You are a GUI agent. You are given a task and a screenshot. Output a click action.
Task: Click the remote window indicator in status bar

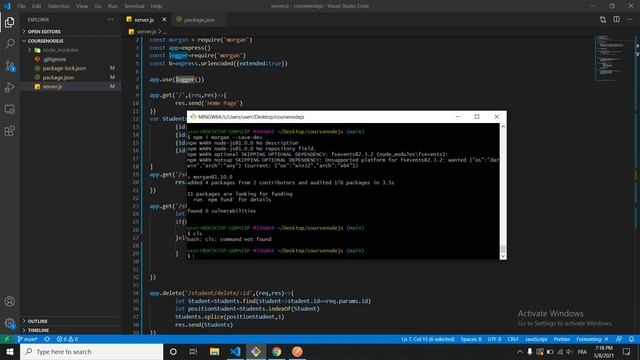click(7, 339)
